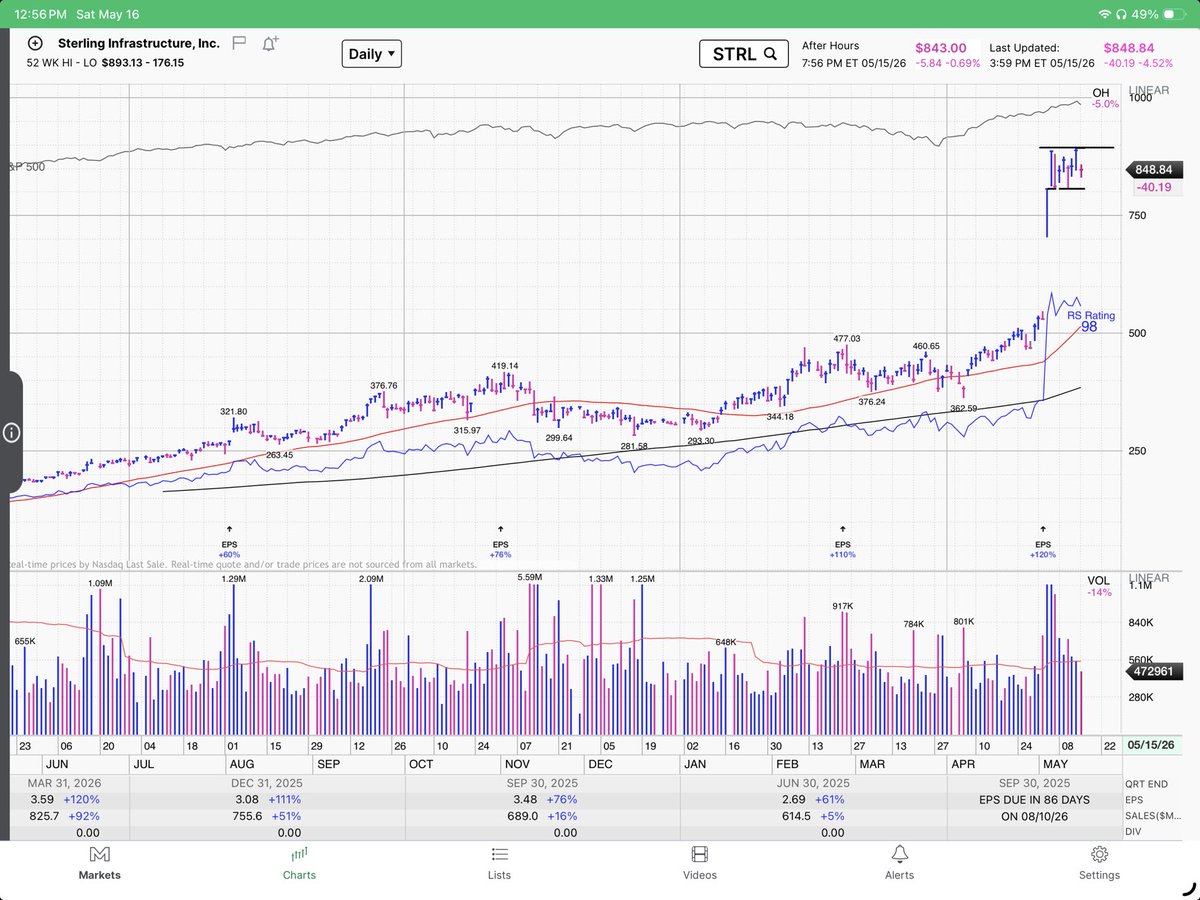Tap the status bar clock 12:56 PM

coord(42,15)
